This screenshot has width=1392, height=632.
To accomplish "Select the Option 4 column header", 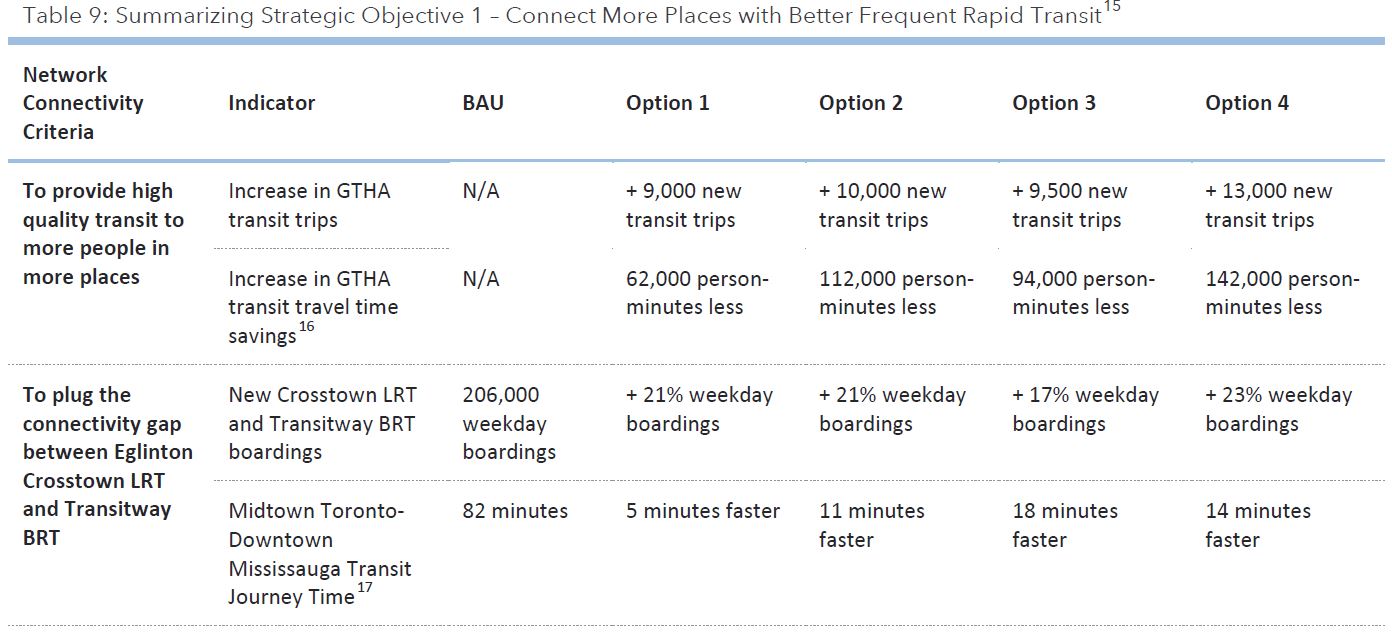I will (1247, 103).
